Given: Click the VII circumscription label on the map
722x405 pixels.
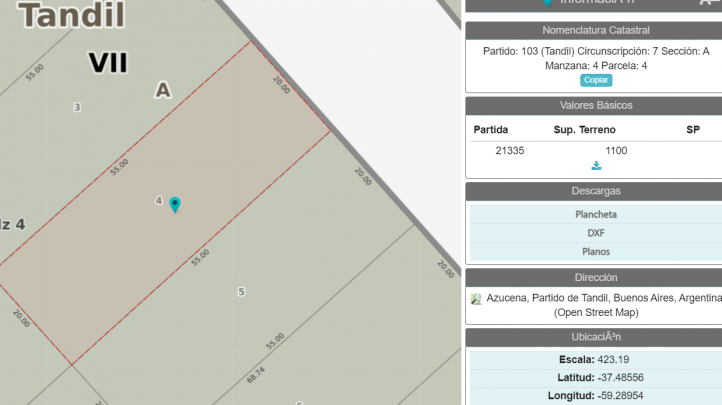Looking at the screenshot, I should (x=108, y=63).
